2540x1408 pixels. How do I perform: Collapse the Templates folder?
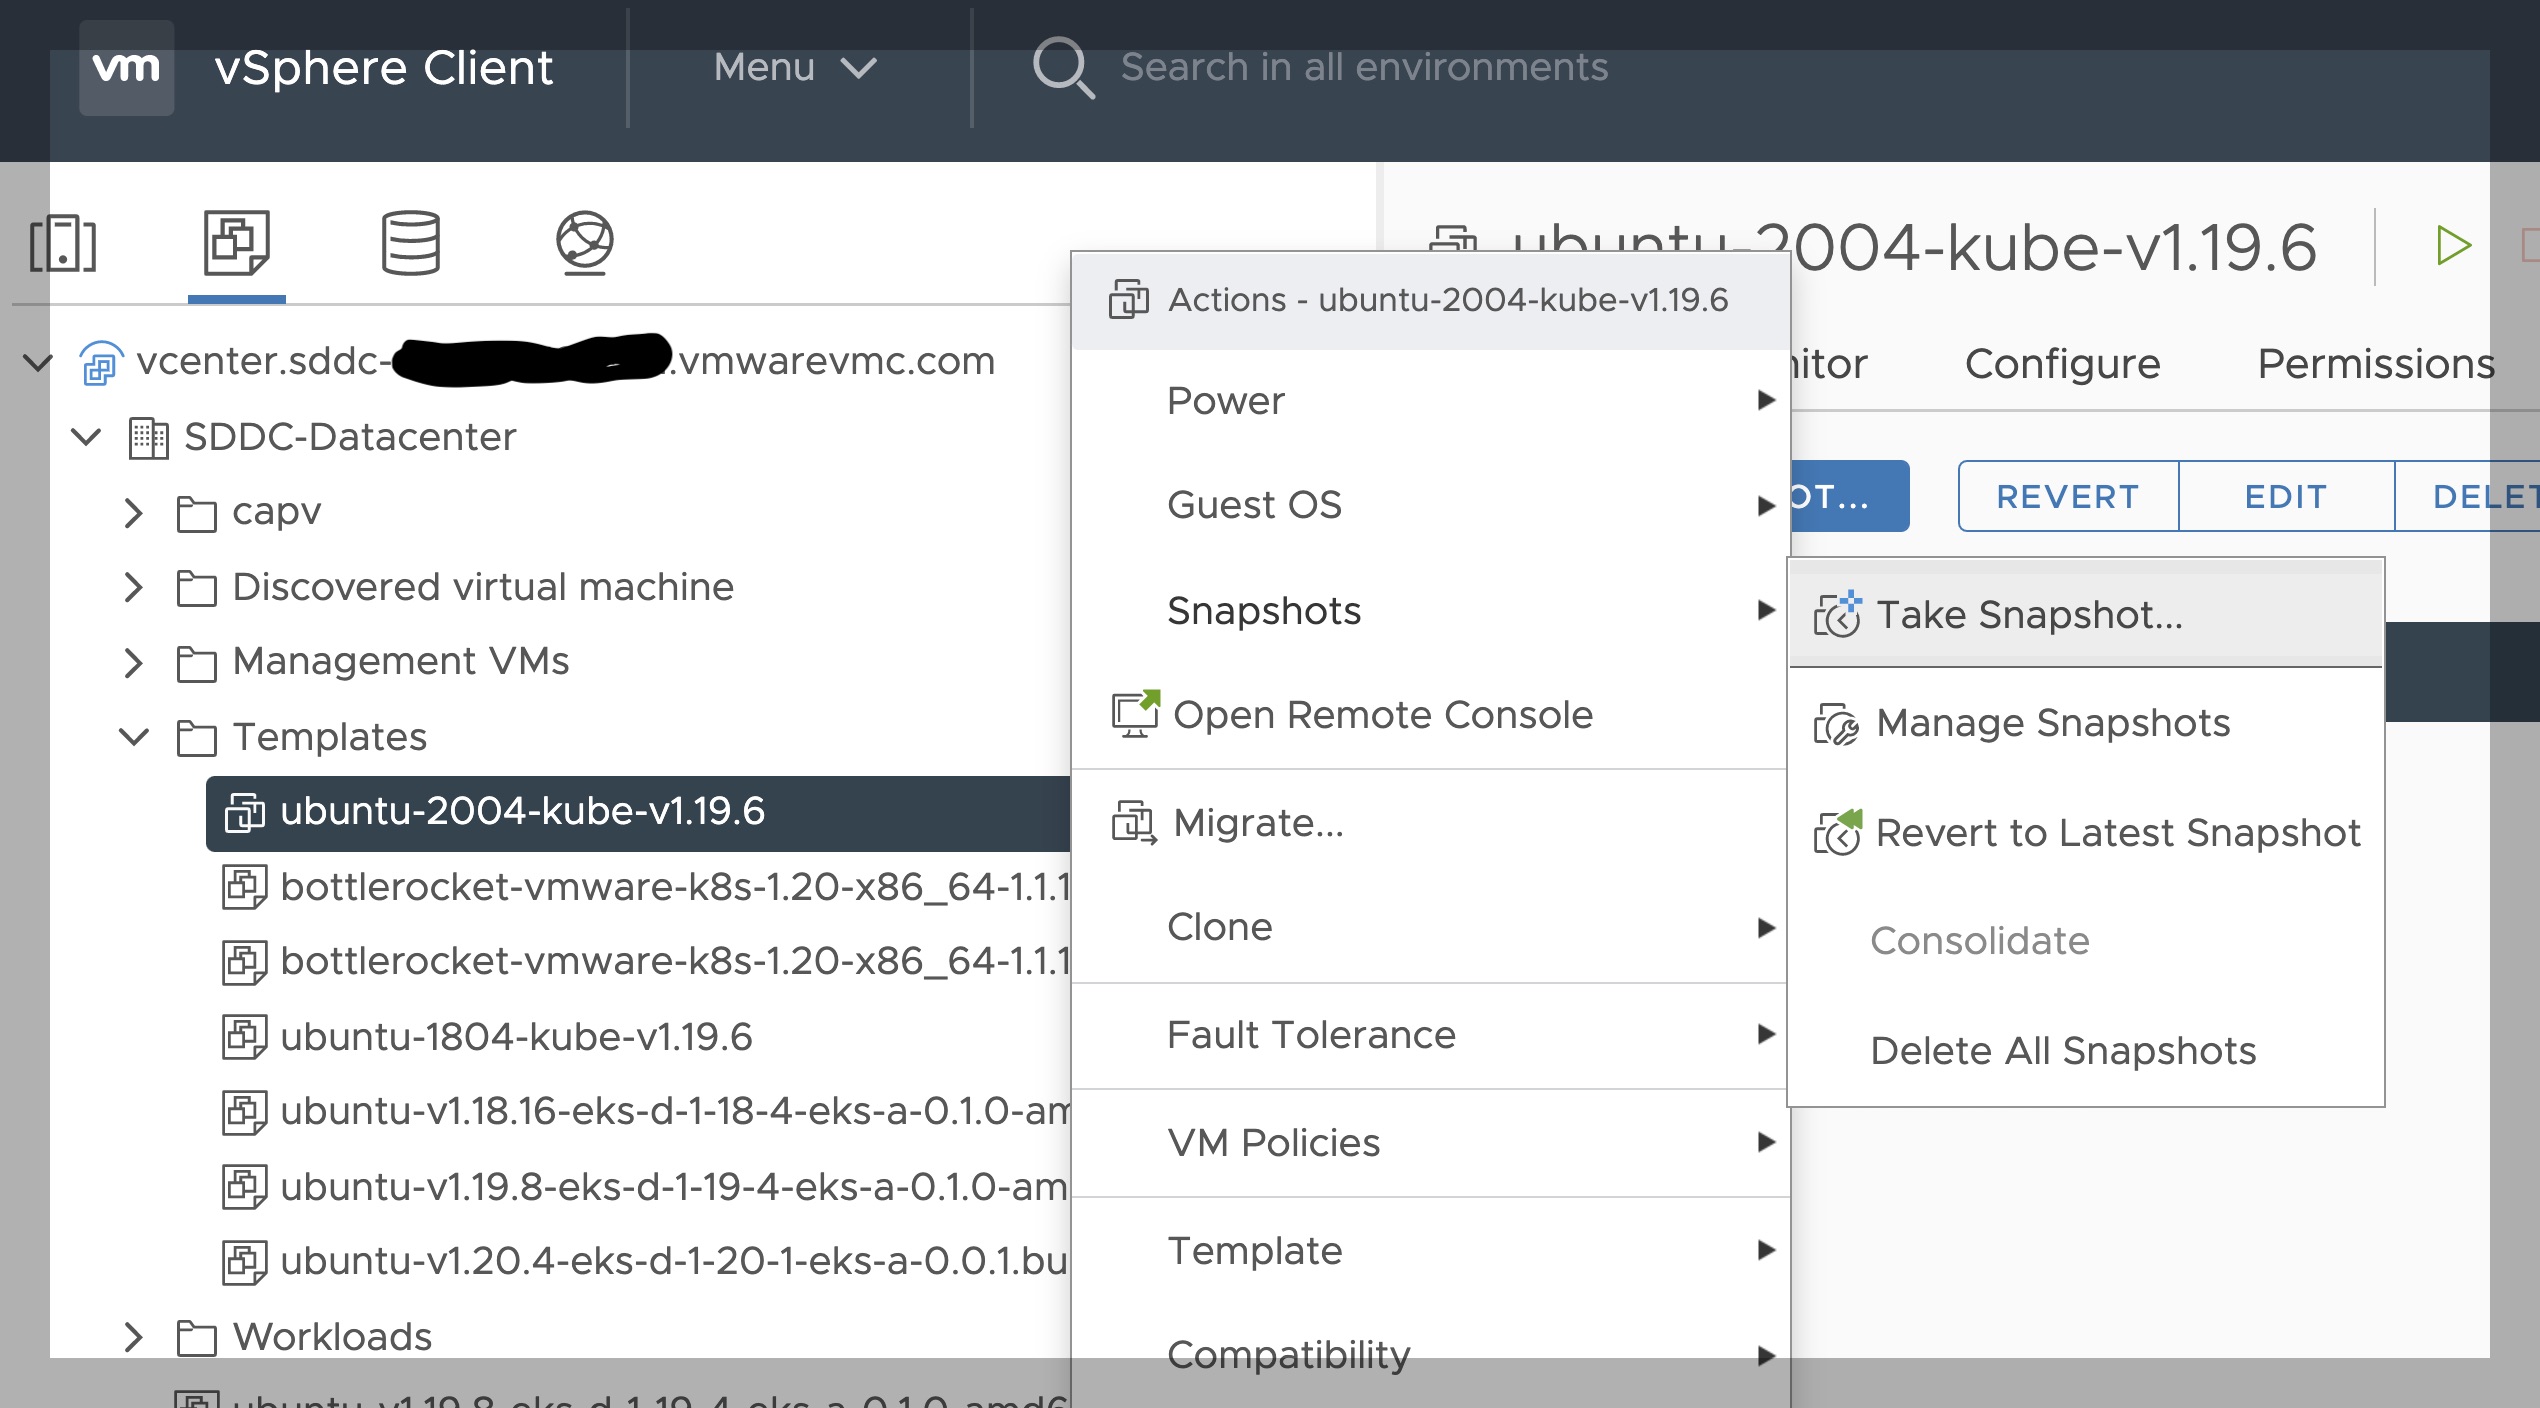[133, 737]
